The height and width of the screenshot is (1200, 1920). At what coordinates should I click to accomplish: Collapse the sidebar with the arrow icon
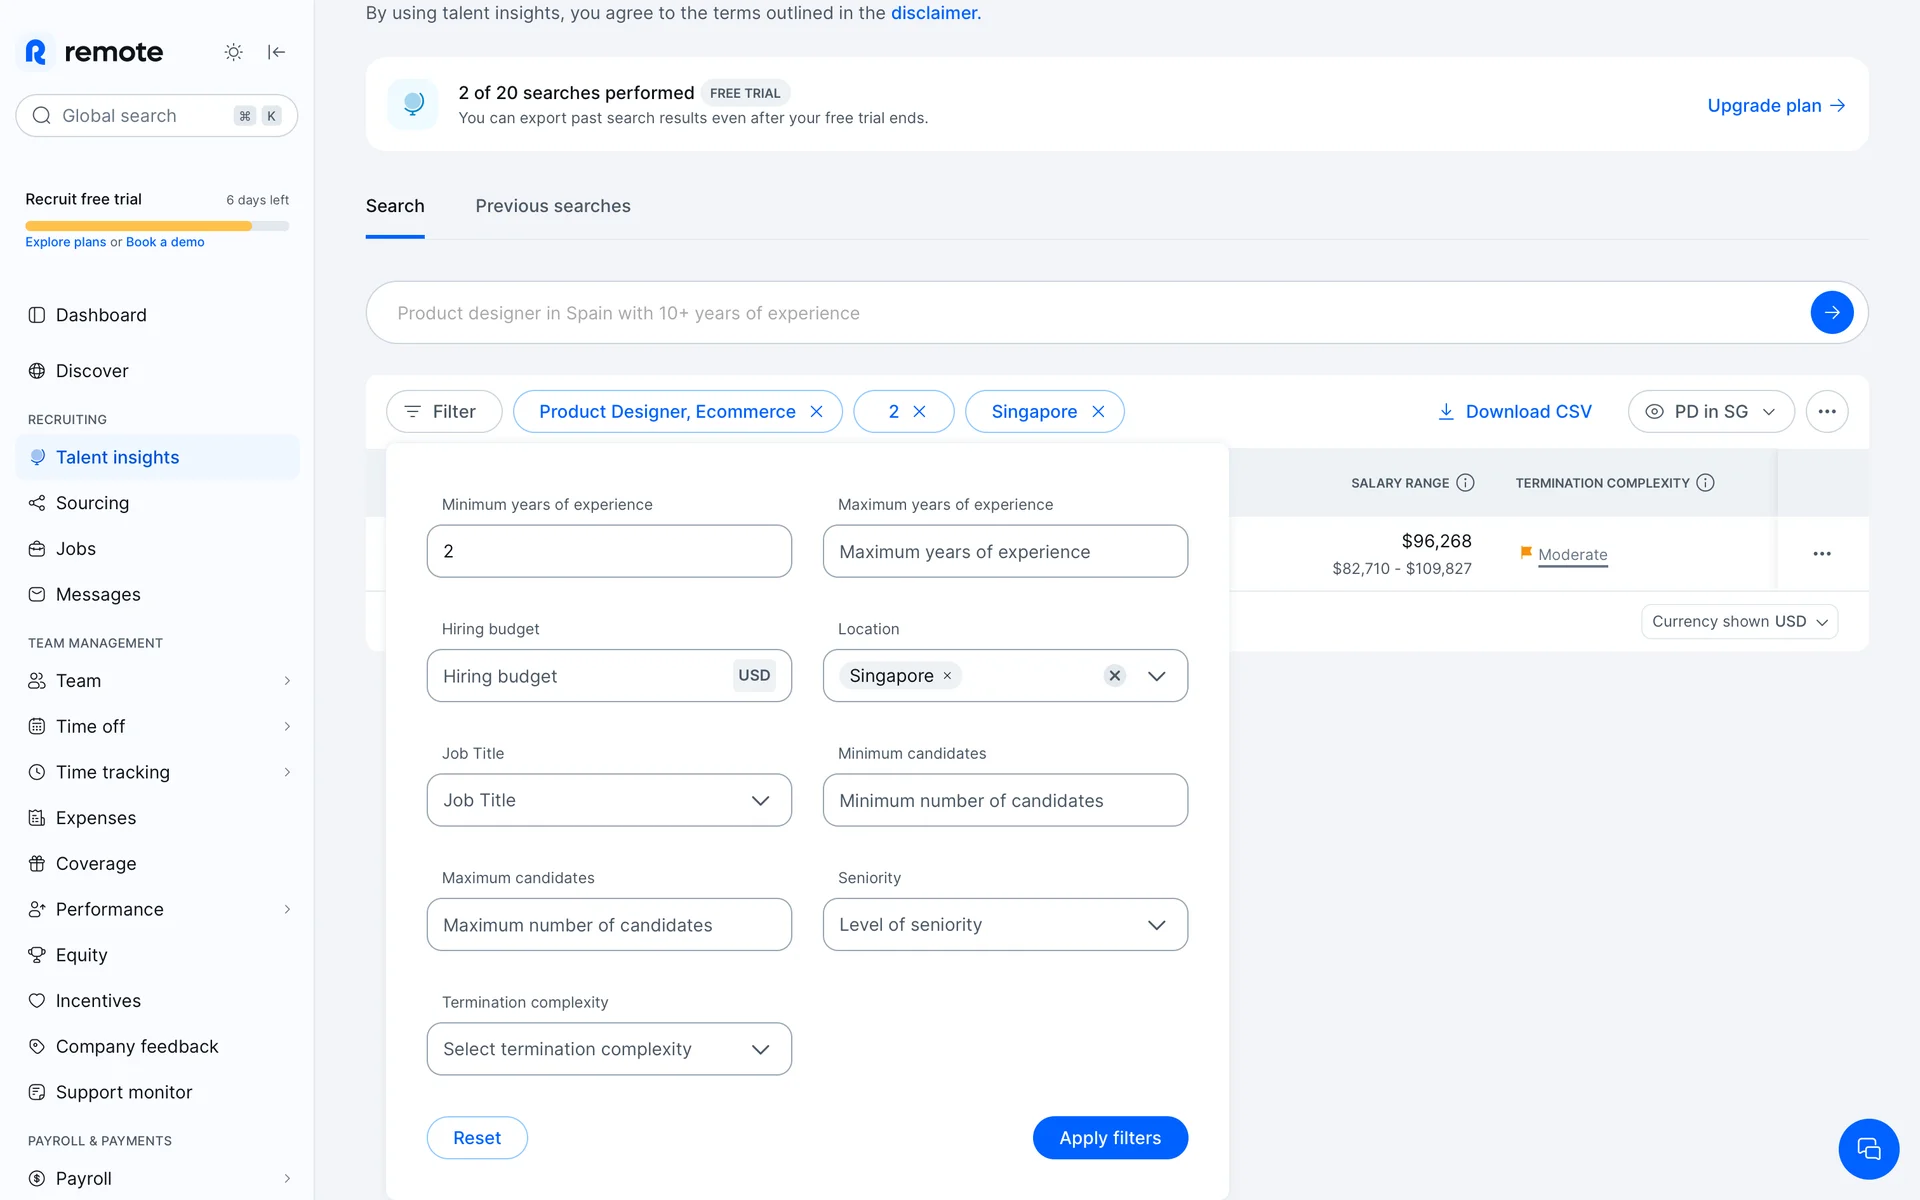tap(276, 52)
